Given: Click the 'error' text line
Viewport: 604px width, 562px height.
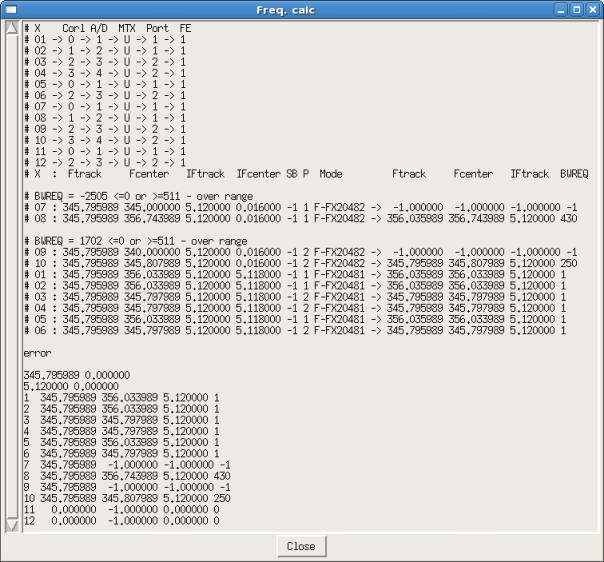Looking at the screenshot, I should (37, 353).
